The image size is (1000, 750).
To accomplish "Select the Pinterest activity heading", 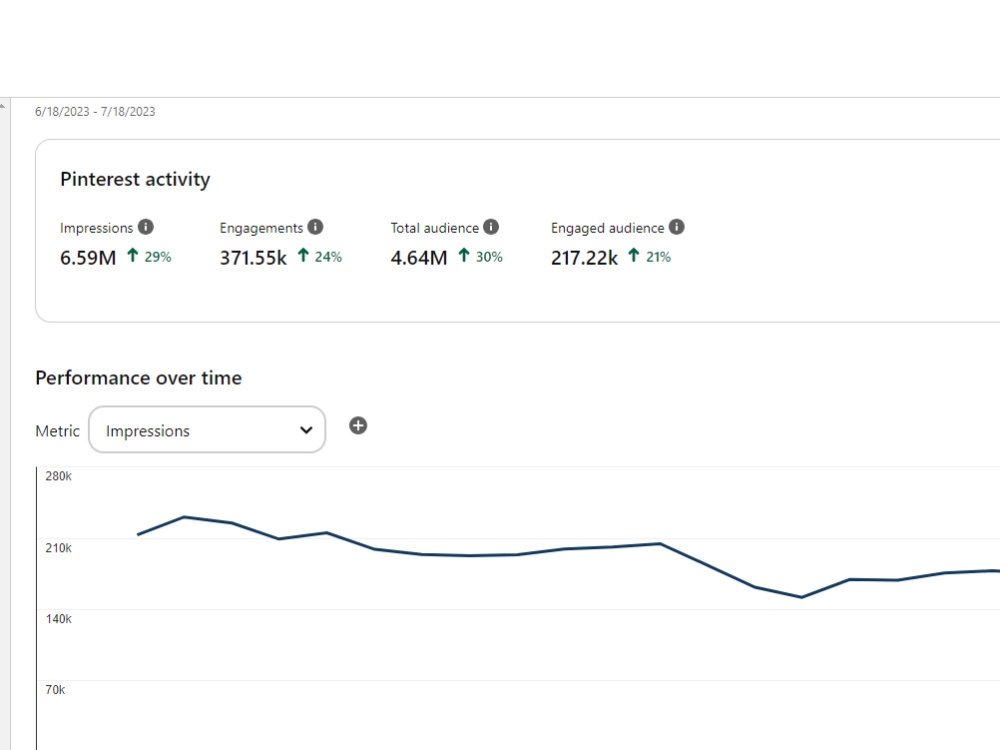I will point(135,179).
